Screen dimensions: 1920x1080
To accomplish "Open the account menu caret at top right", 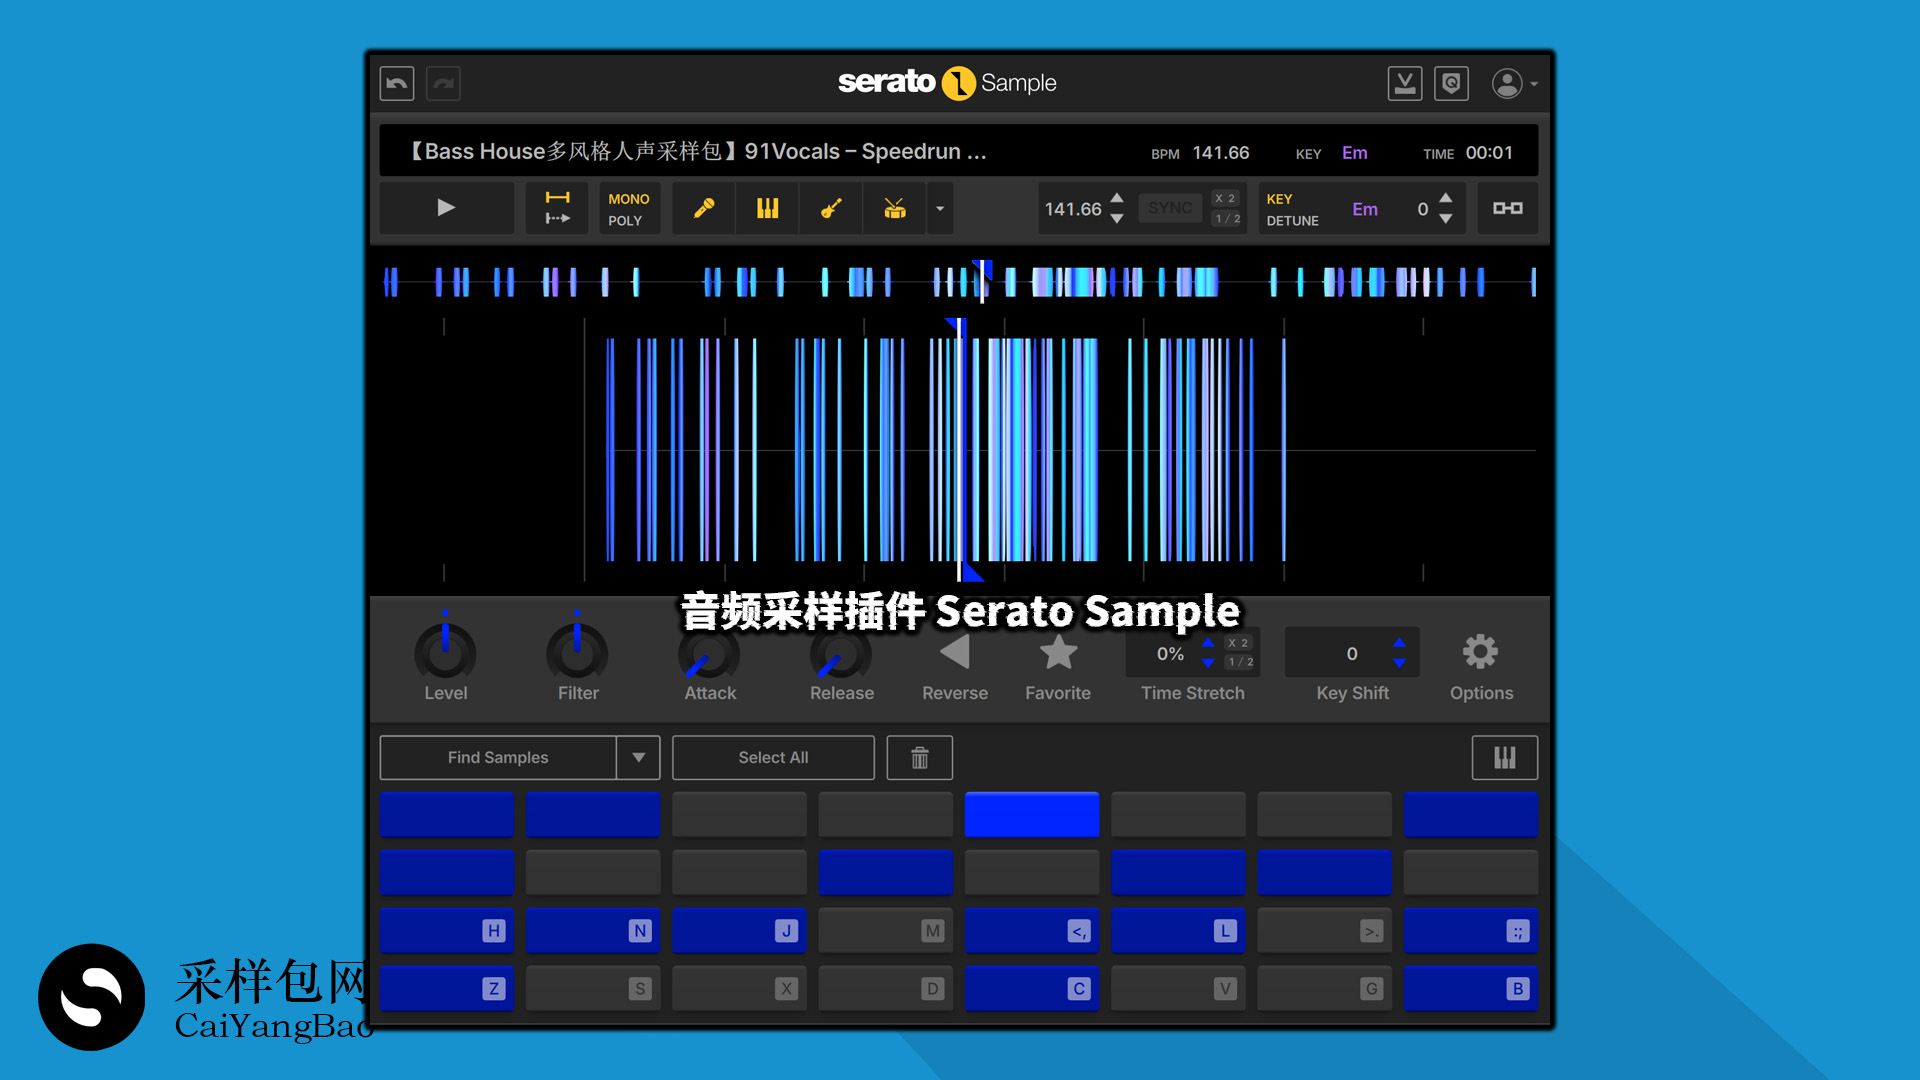I will tap(1537, 84).
